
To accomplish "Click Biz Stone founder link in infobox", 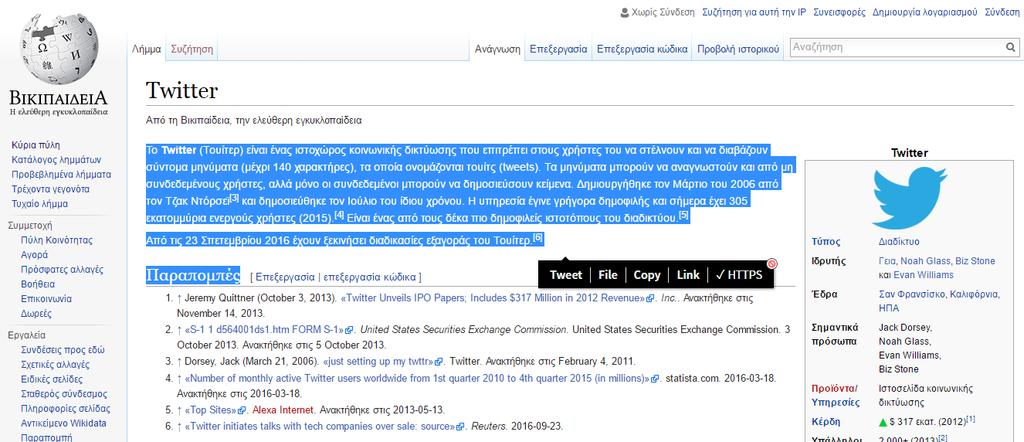I will coord(975,261).
